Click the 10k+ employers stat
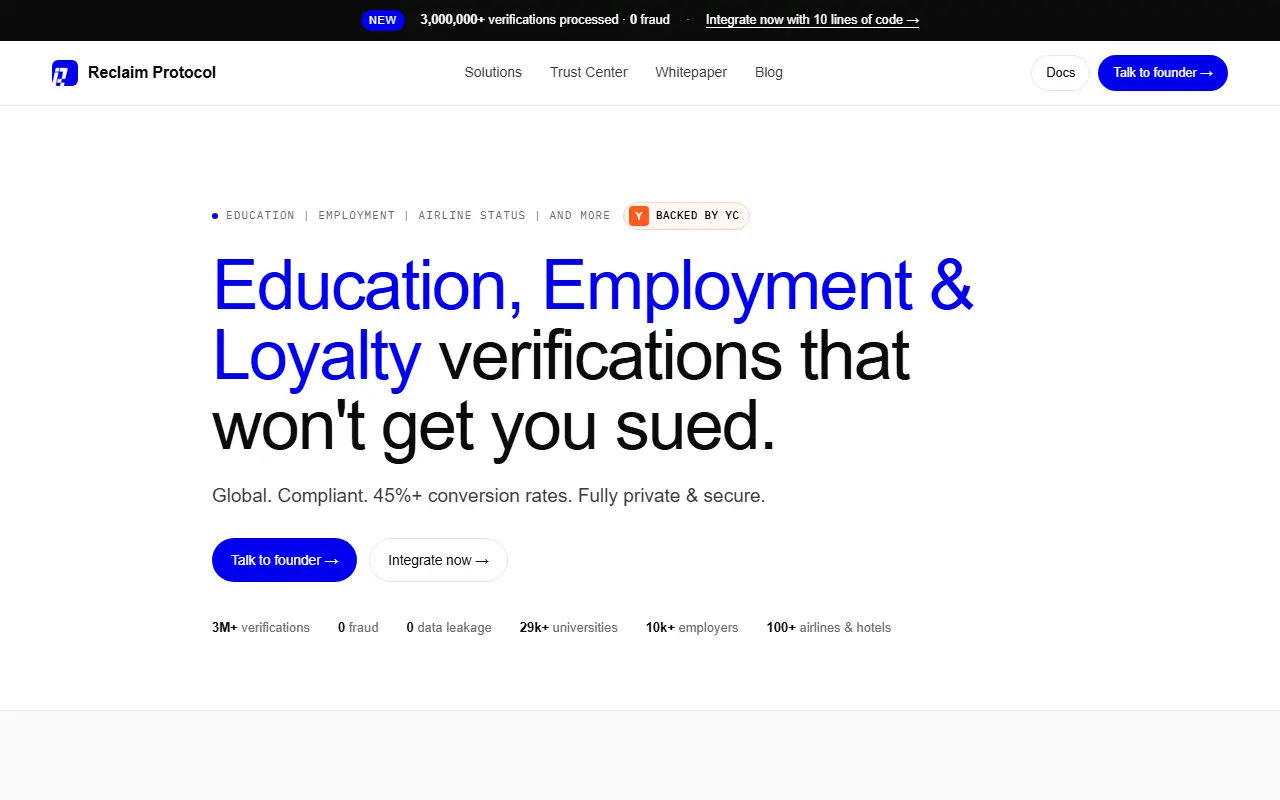 click(x=692, y=628)
